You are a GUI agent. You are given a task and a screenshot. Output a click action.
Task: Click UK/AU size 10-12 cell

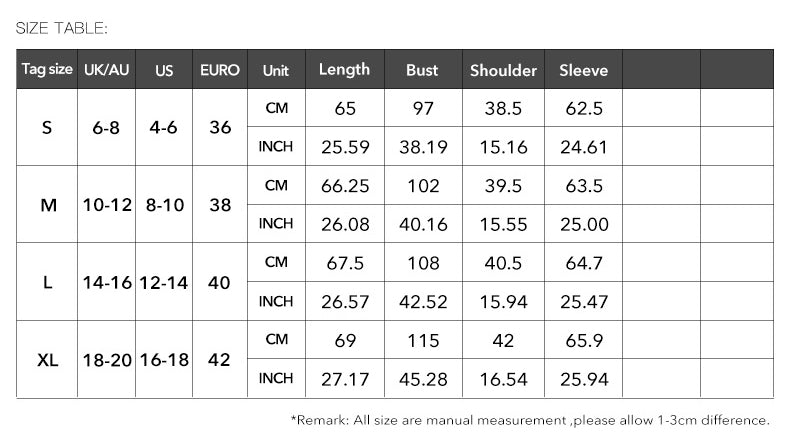107,205
